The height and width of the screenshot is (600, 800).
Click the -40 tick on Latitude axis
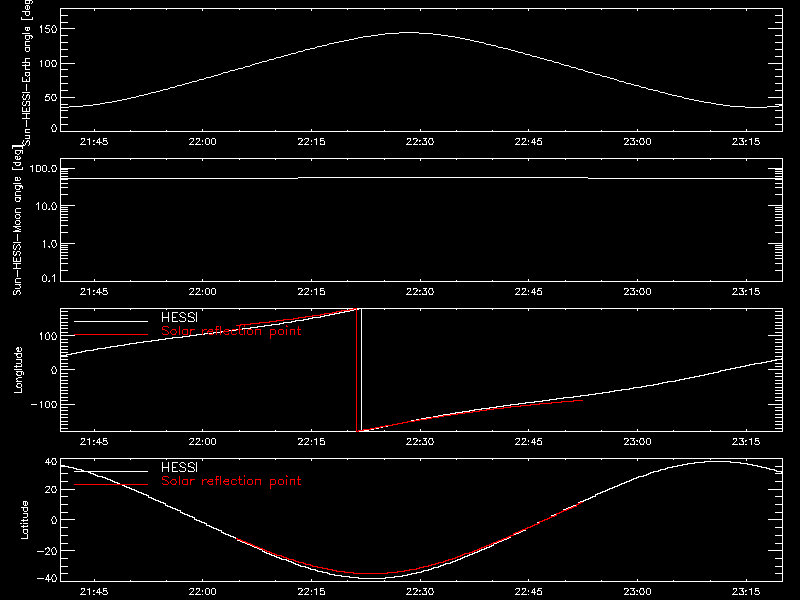47,579
